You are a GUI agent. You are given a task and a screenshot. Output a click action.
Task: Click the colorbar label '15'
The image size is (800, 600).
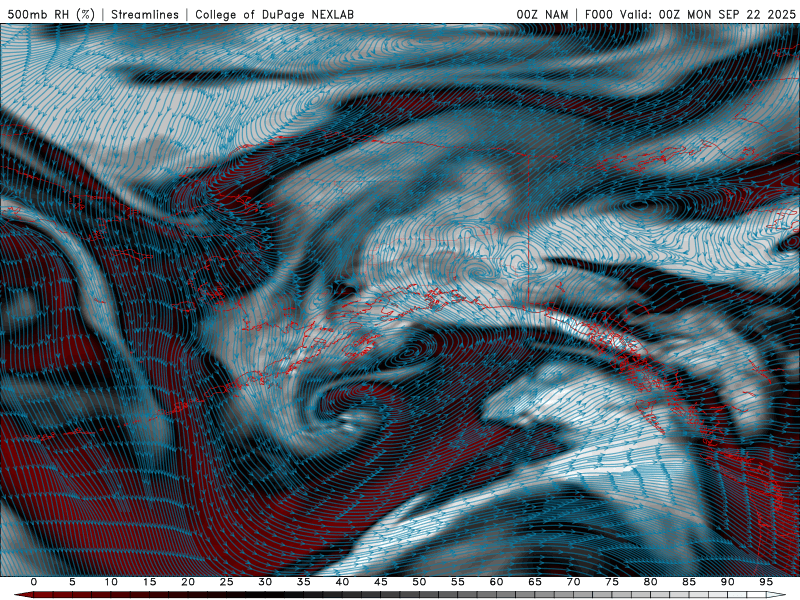(149, 582)
